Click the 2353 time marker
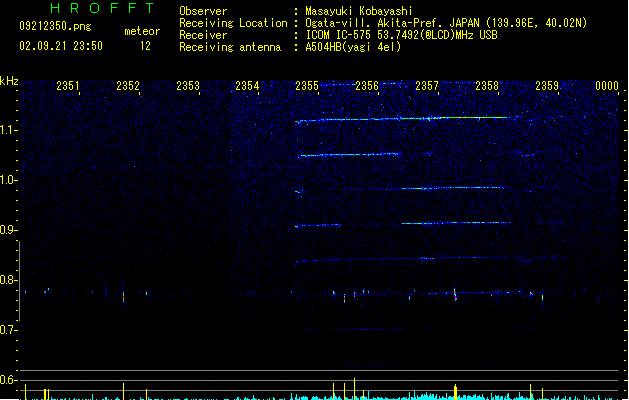629x400 pixels. [x=188, y=86]
